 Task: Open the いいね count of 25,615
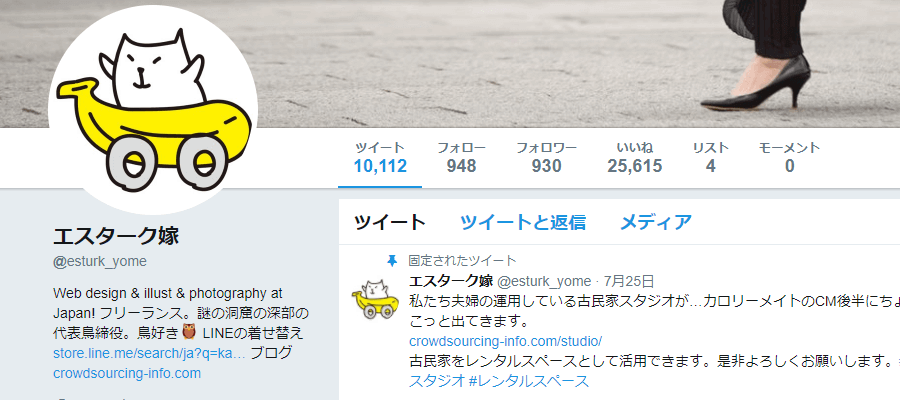[x=635, y=158]
